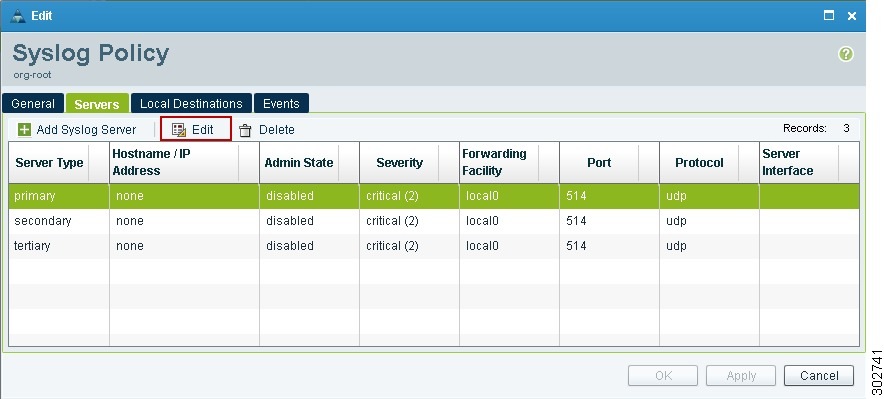This screenshot has width=884, height=399.
Task: Click 'udp' protocol in secondary row
Action: coord(676,221)
